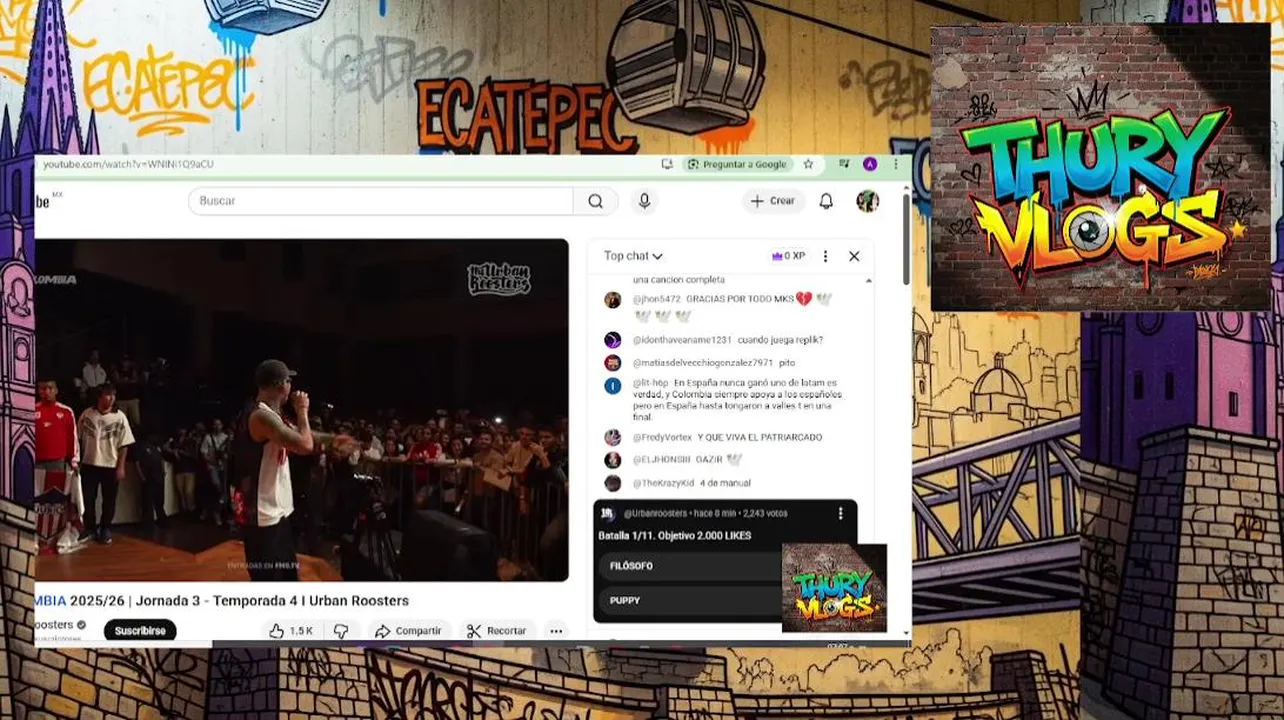Click the verified badge next to channel name
This screenshot has width=1284, height=720.
click(82, 625)
